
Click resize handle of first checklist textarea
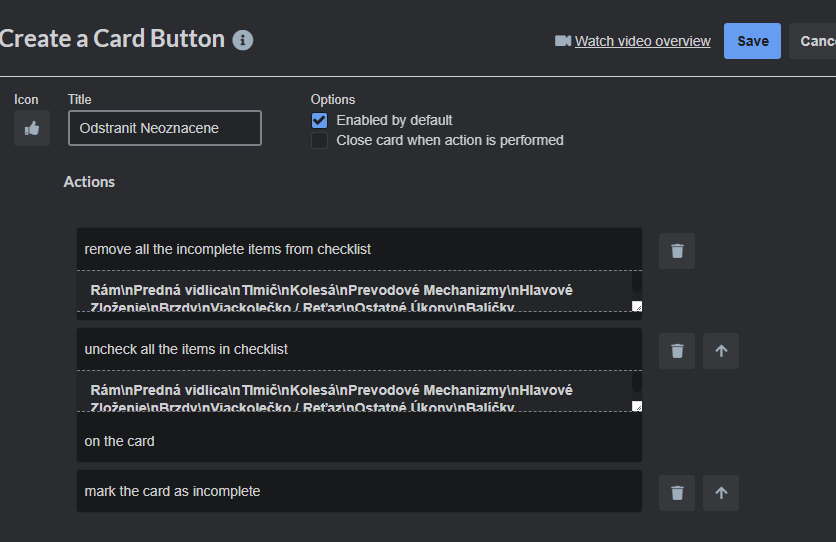click(x=637, y=306)
